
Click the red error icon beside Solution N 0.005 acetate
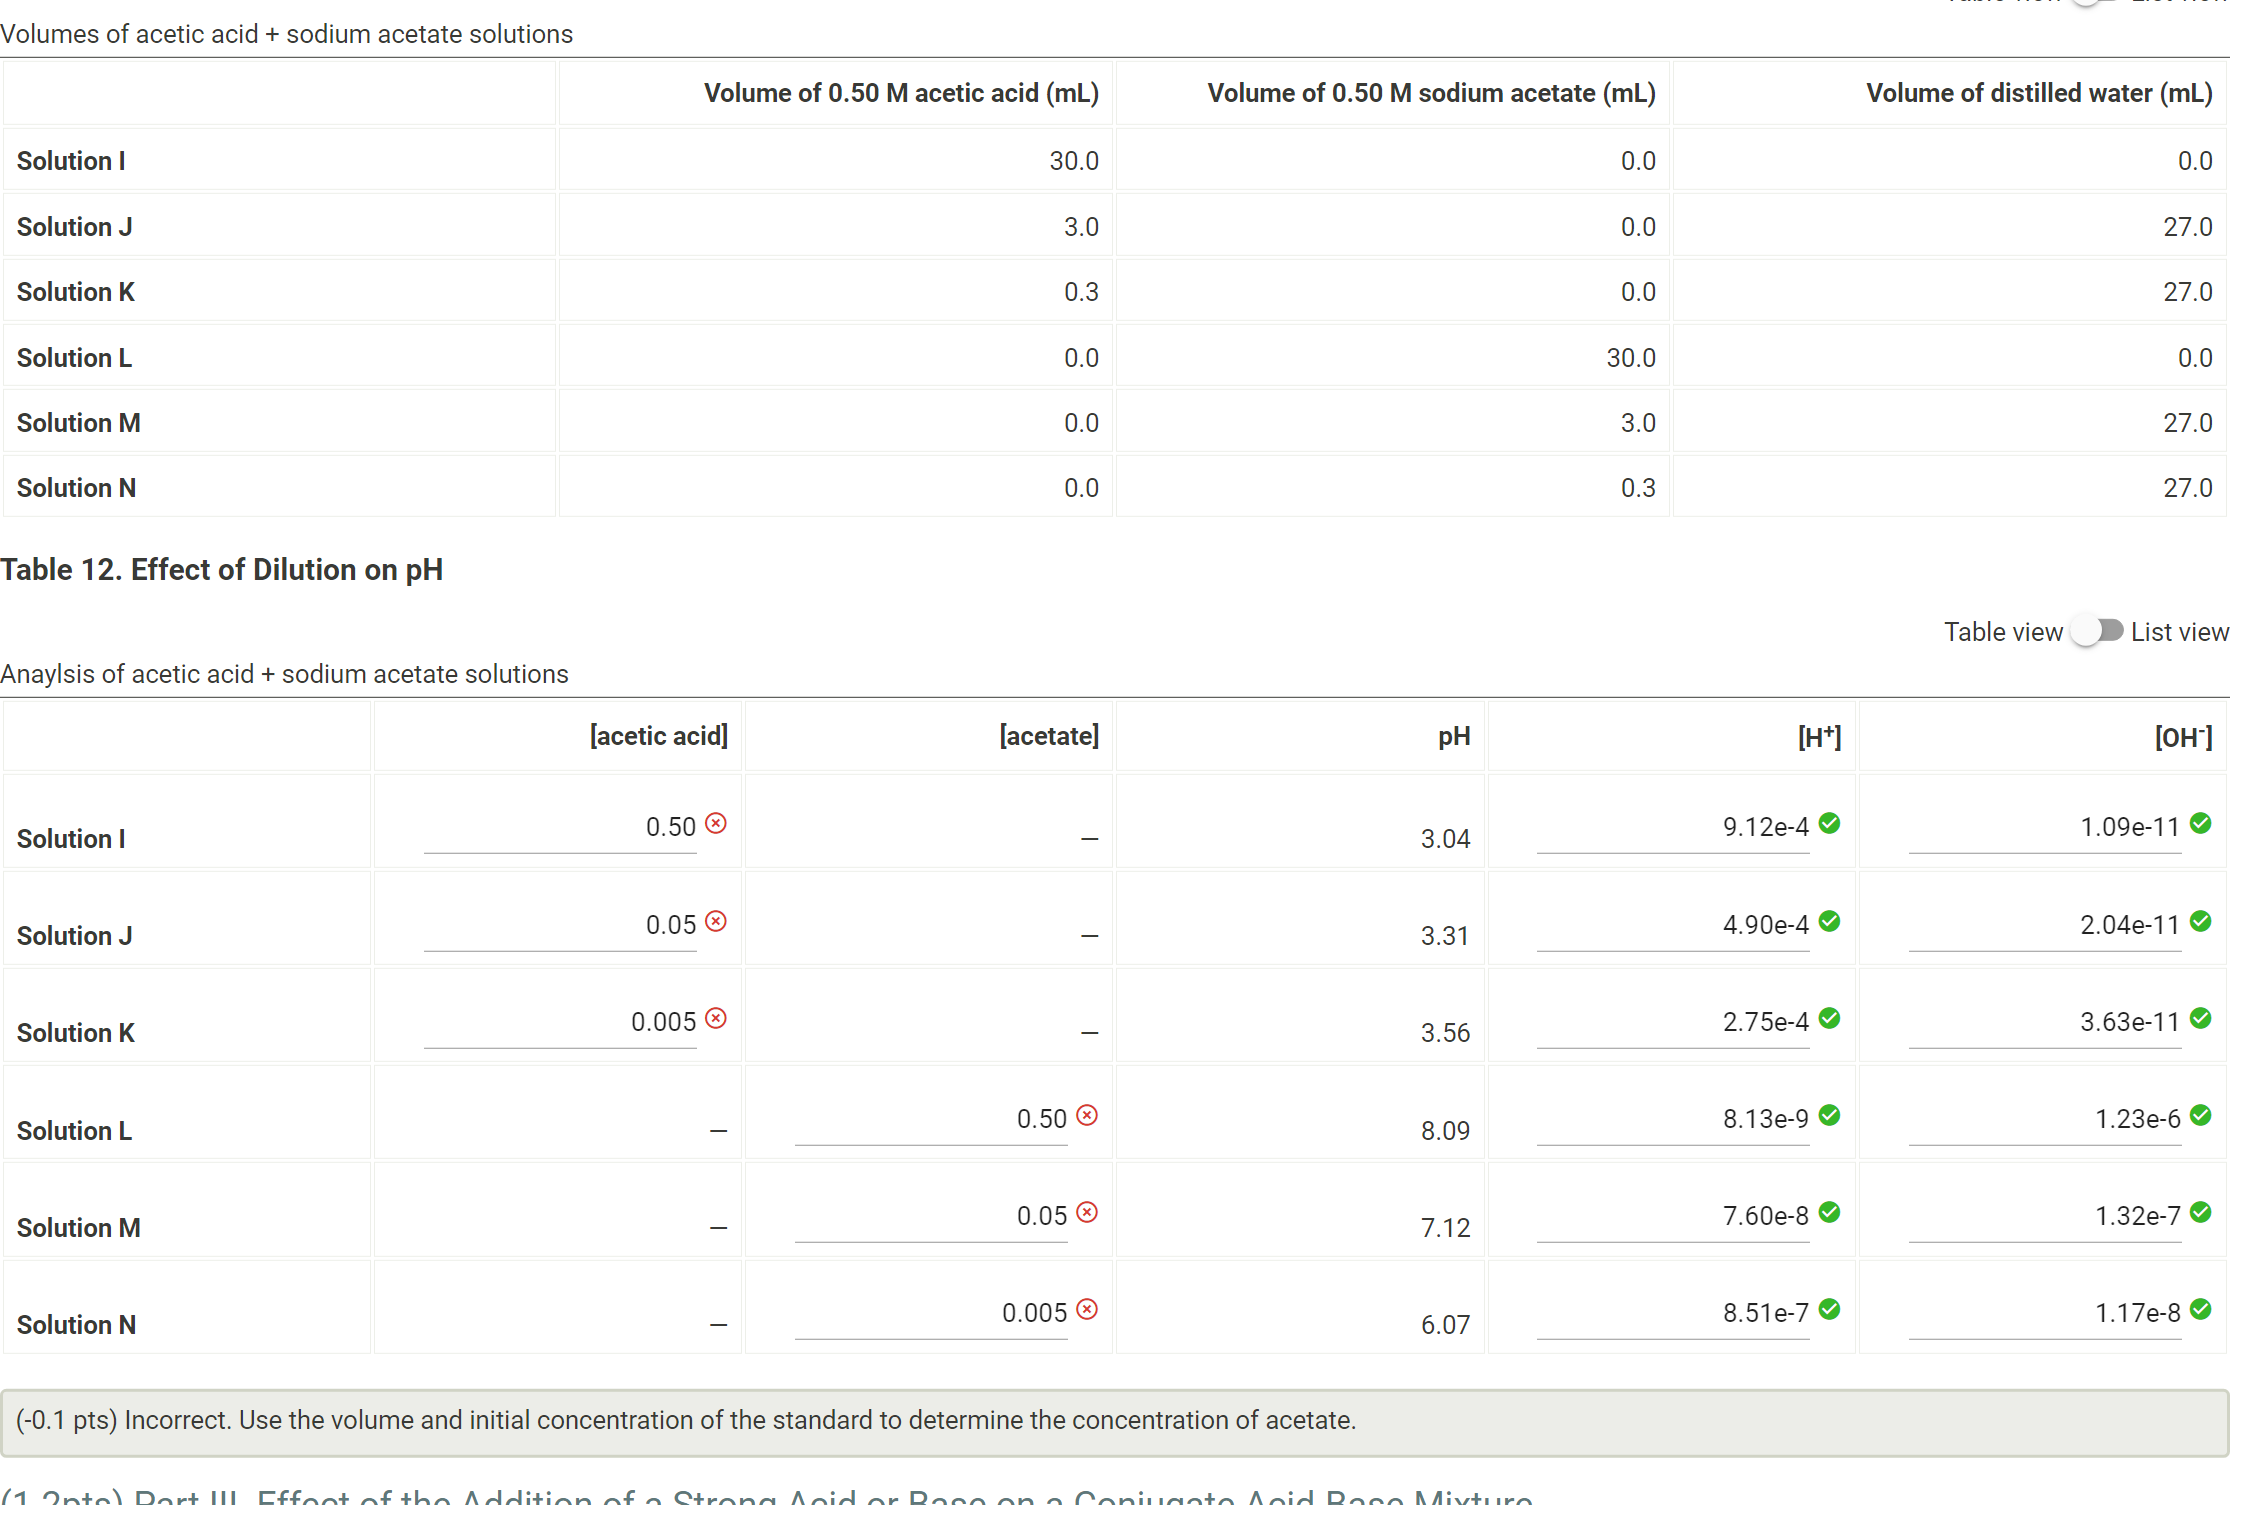click(1088, 1309)
